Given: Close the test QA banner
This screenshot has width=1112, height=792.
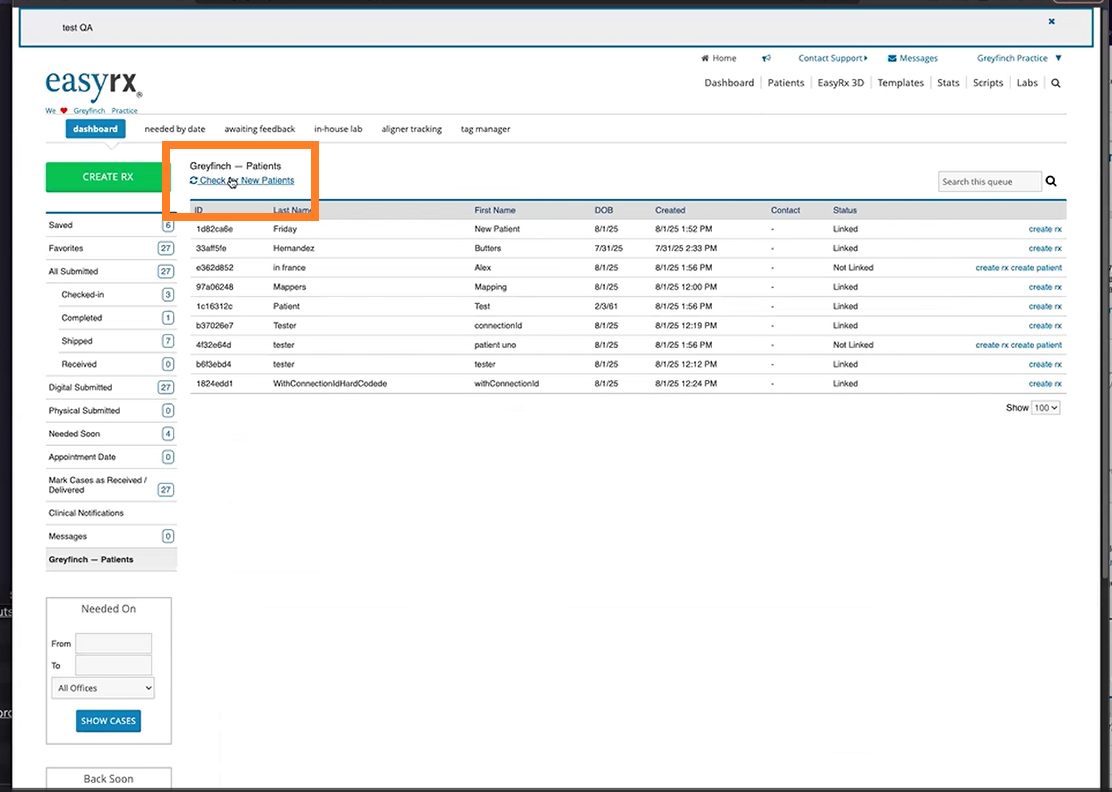Looking at the screenshot, I should [1052, 21].
